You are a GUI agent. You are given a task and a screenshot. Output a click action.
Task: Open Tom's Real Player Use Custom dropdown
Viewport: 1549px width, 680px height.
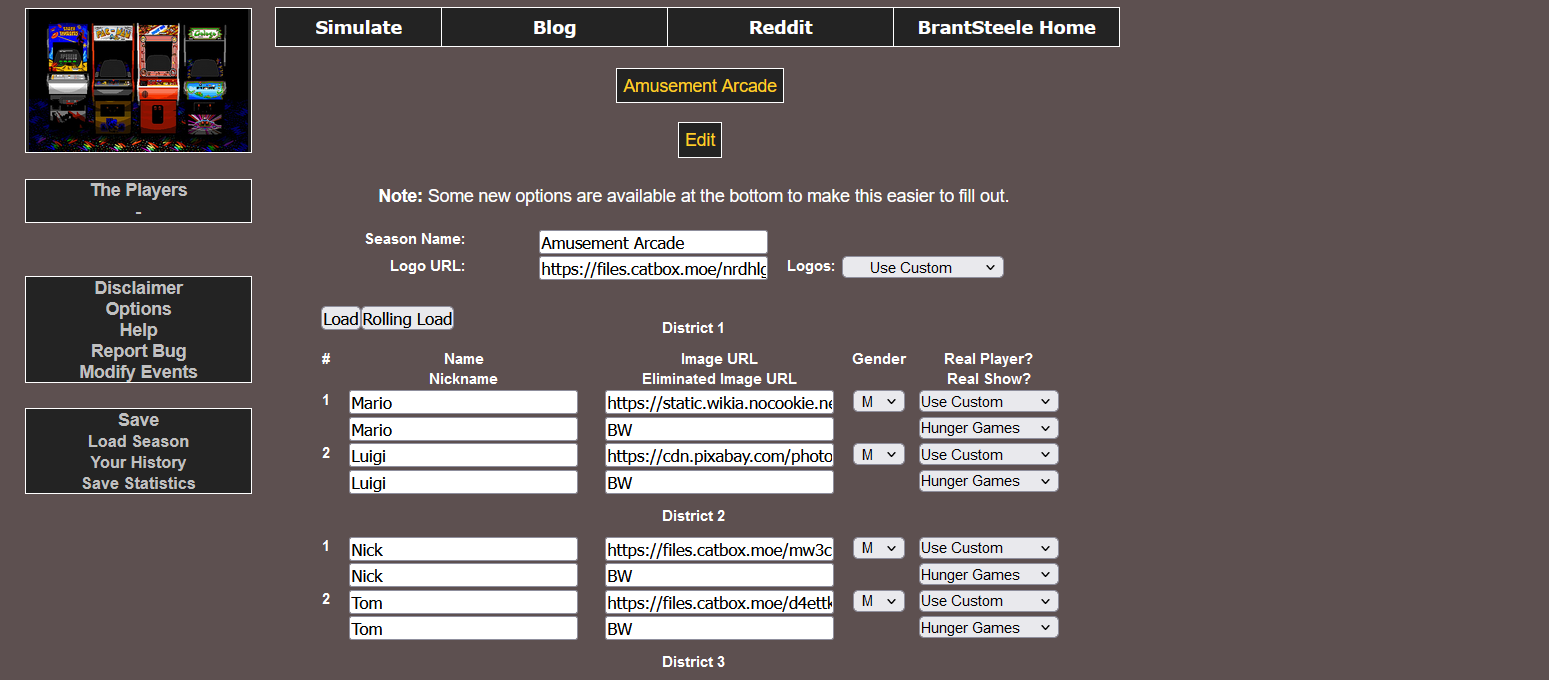coord(988,601)
